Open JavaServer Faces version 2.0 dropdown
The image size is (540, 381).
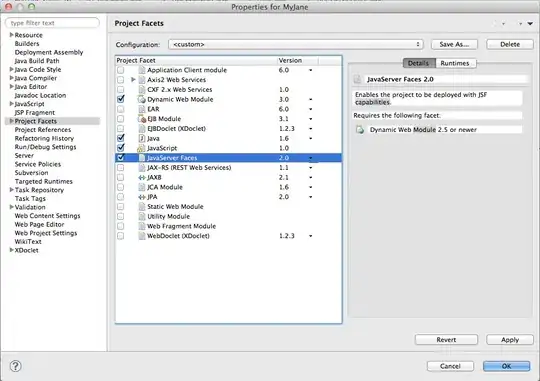(x=310, y=158)
